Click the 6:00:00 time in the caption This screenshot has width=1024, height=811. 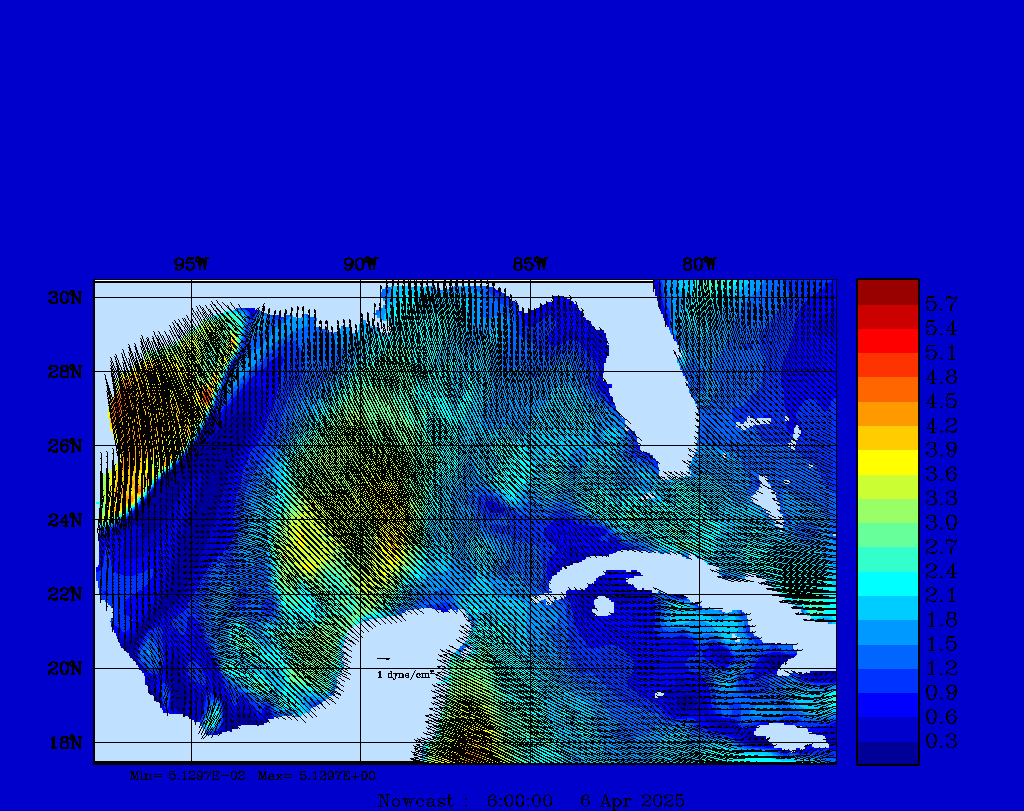coord(520,801)
